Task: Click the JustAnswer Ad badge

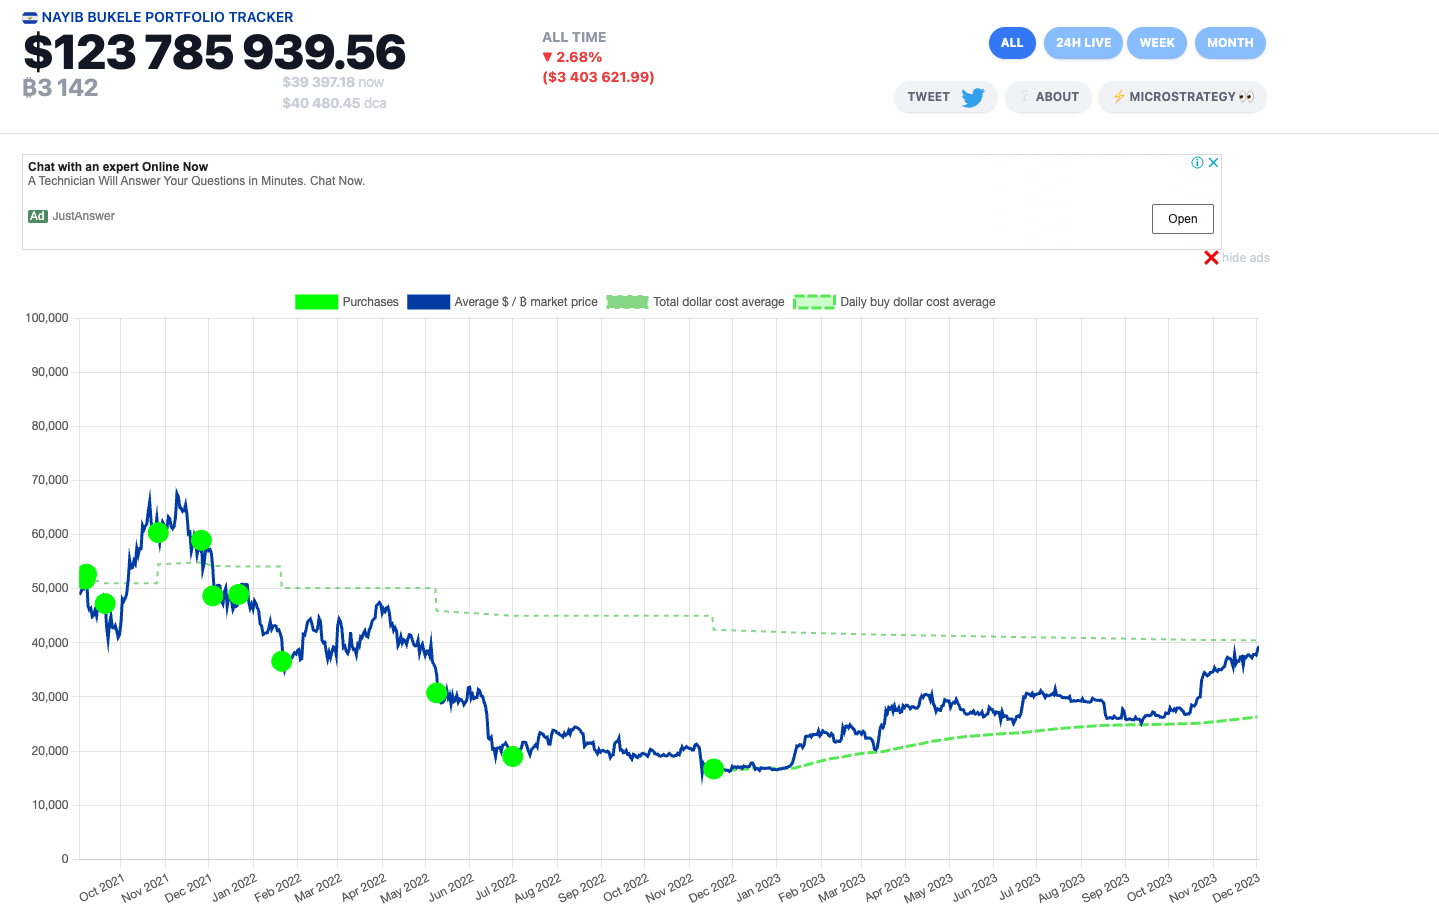Action: tap(38, 216)
